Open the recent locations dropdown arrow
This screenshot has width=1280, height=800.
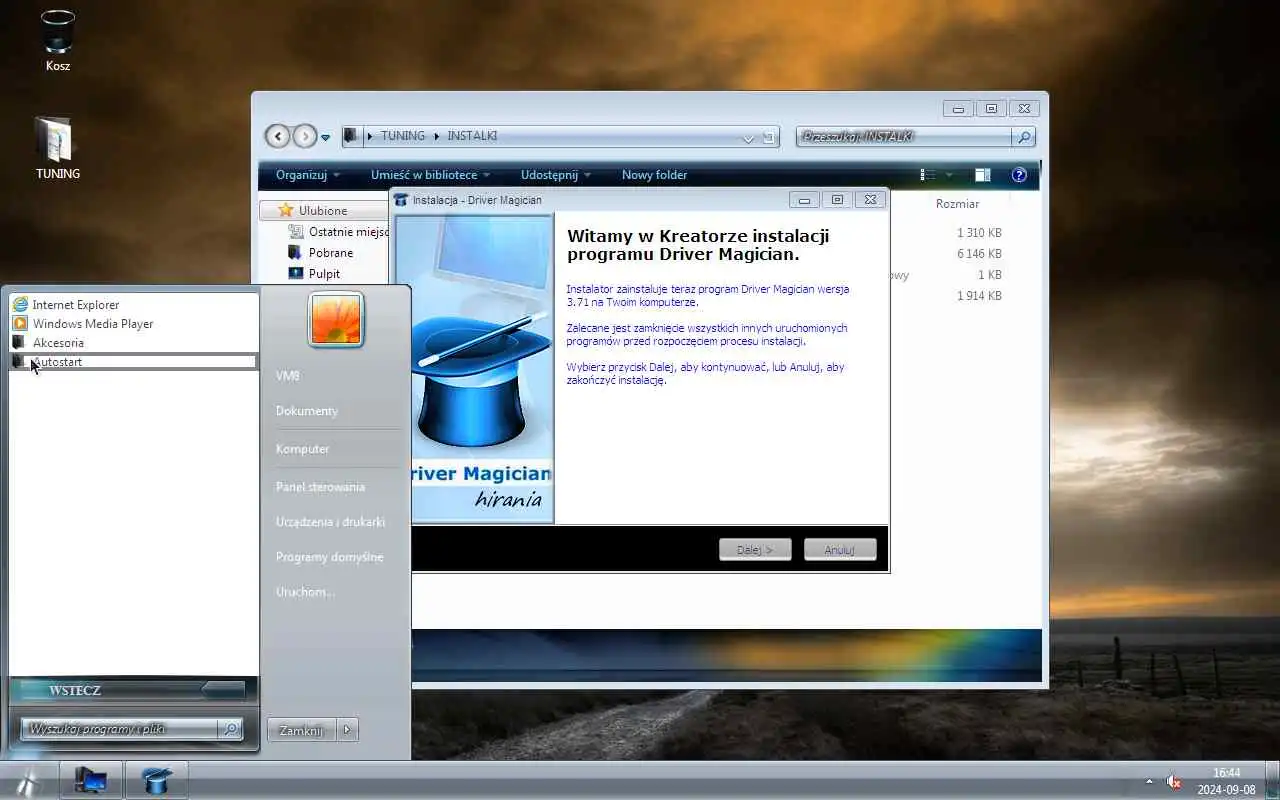tap(325, 137)
